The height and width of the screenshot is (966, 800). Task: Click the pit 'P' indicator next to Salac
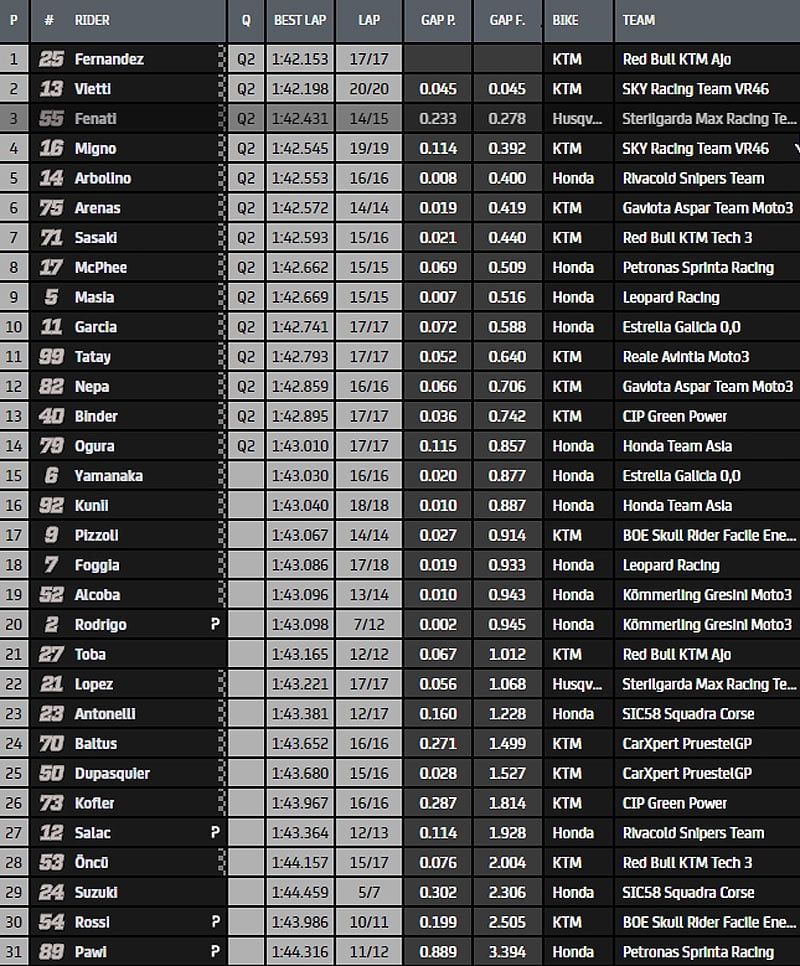(x=214, y=833)
